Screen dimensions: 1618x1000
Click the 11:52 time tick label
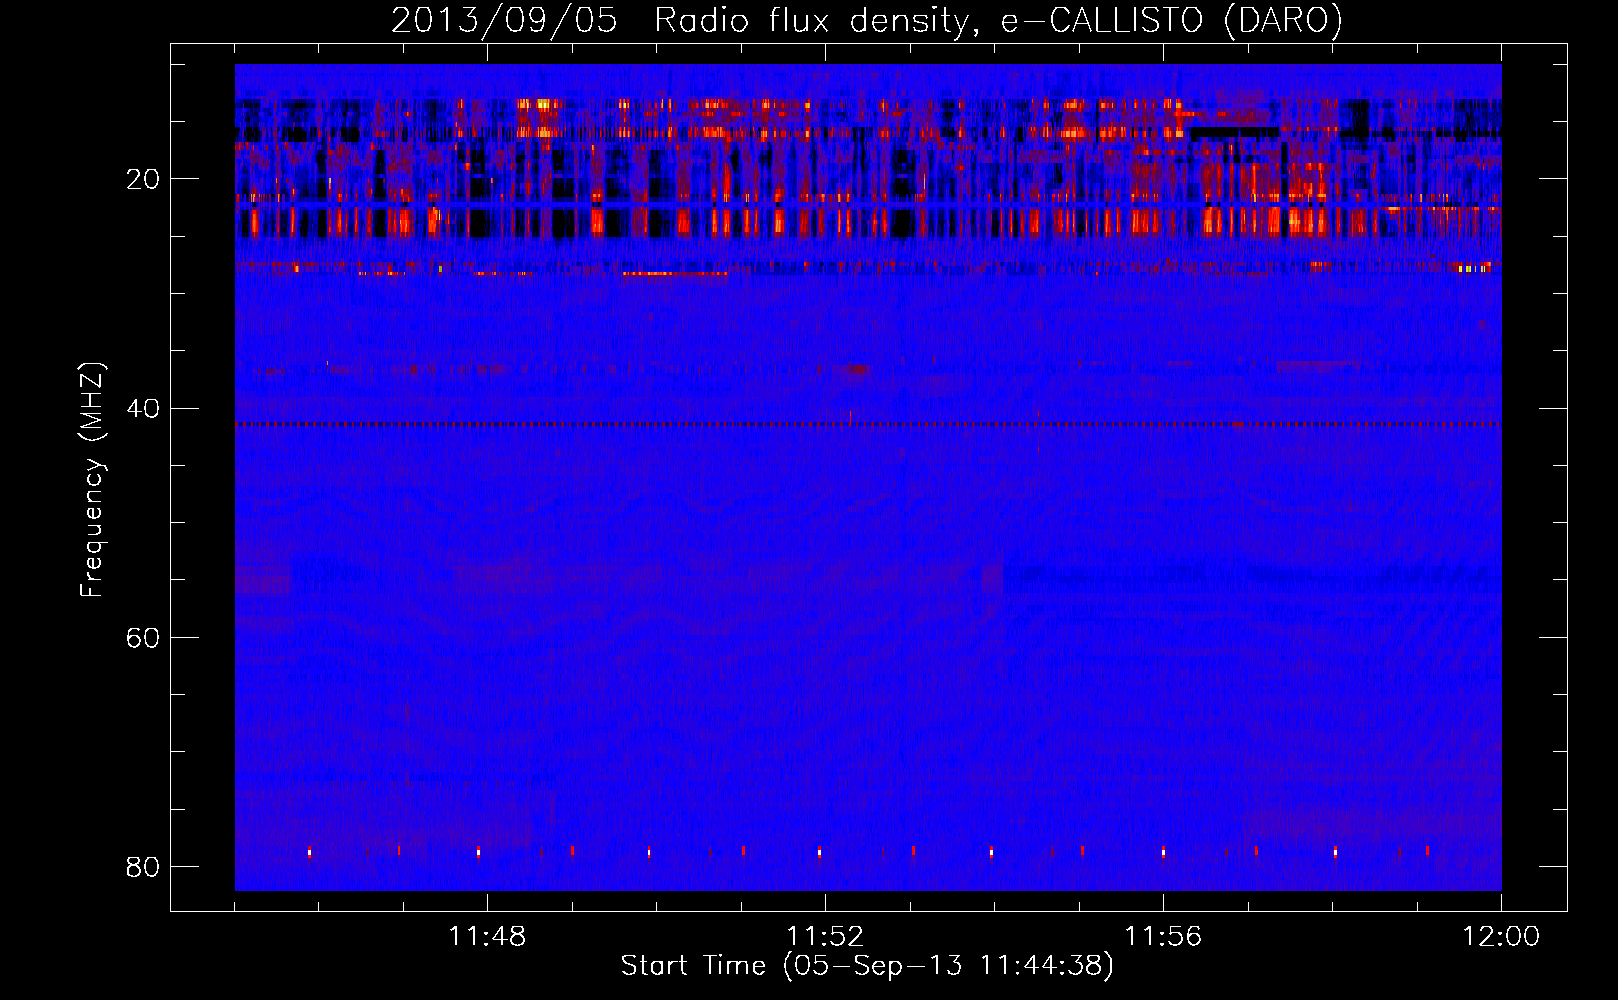coord(825,937)
